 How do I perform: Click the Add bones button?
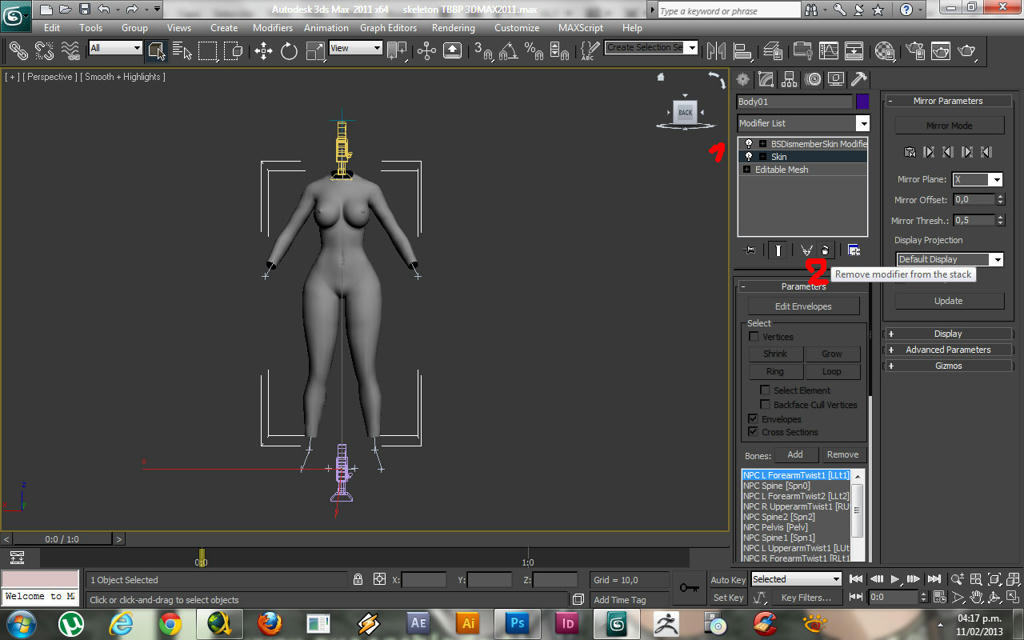795,455
